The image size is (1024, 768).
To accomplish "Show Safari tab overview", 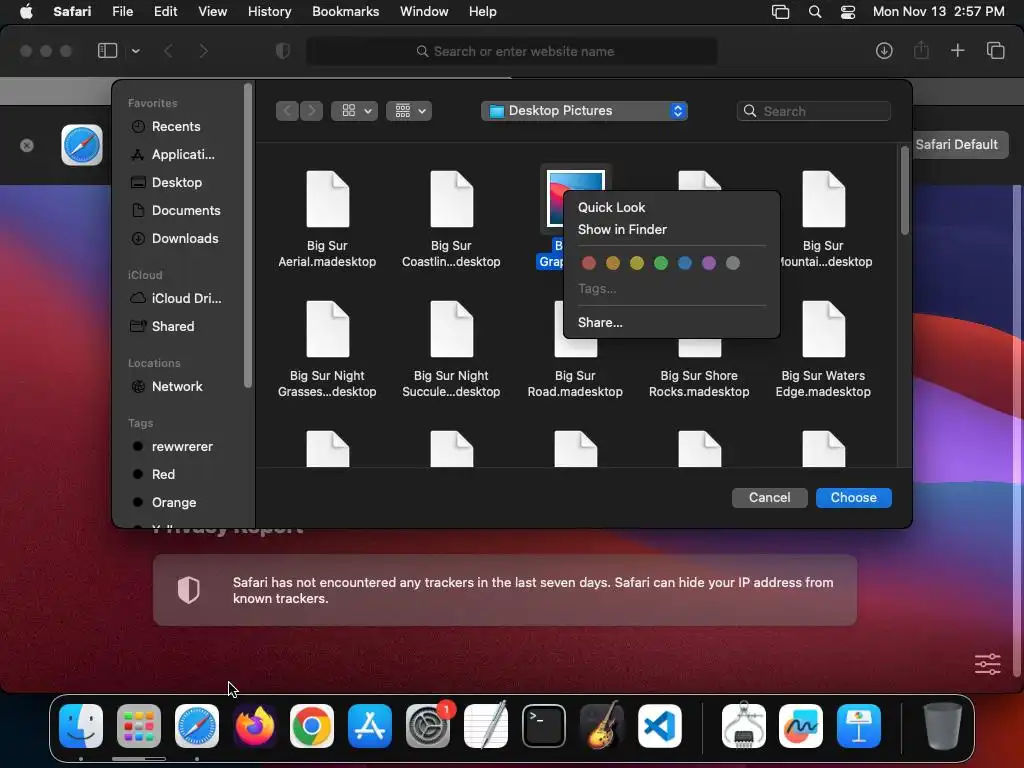I will [x=995, y=50].
